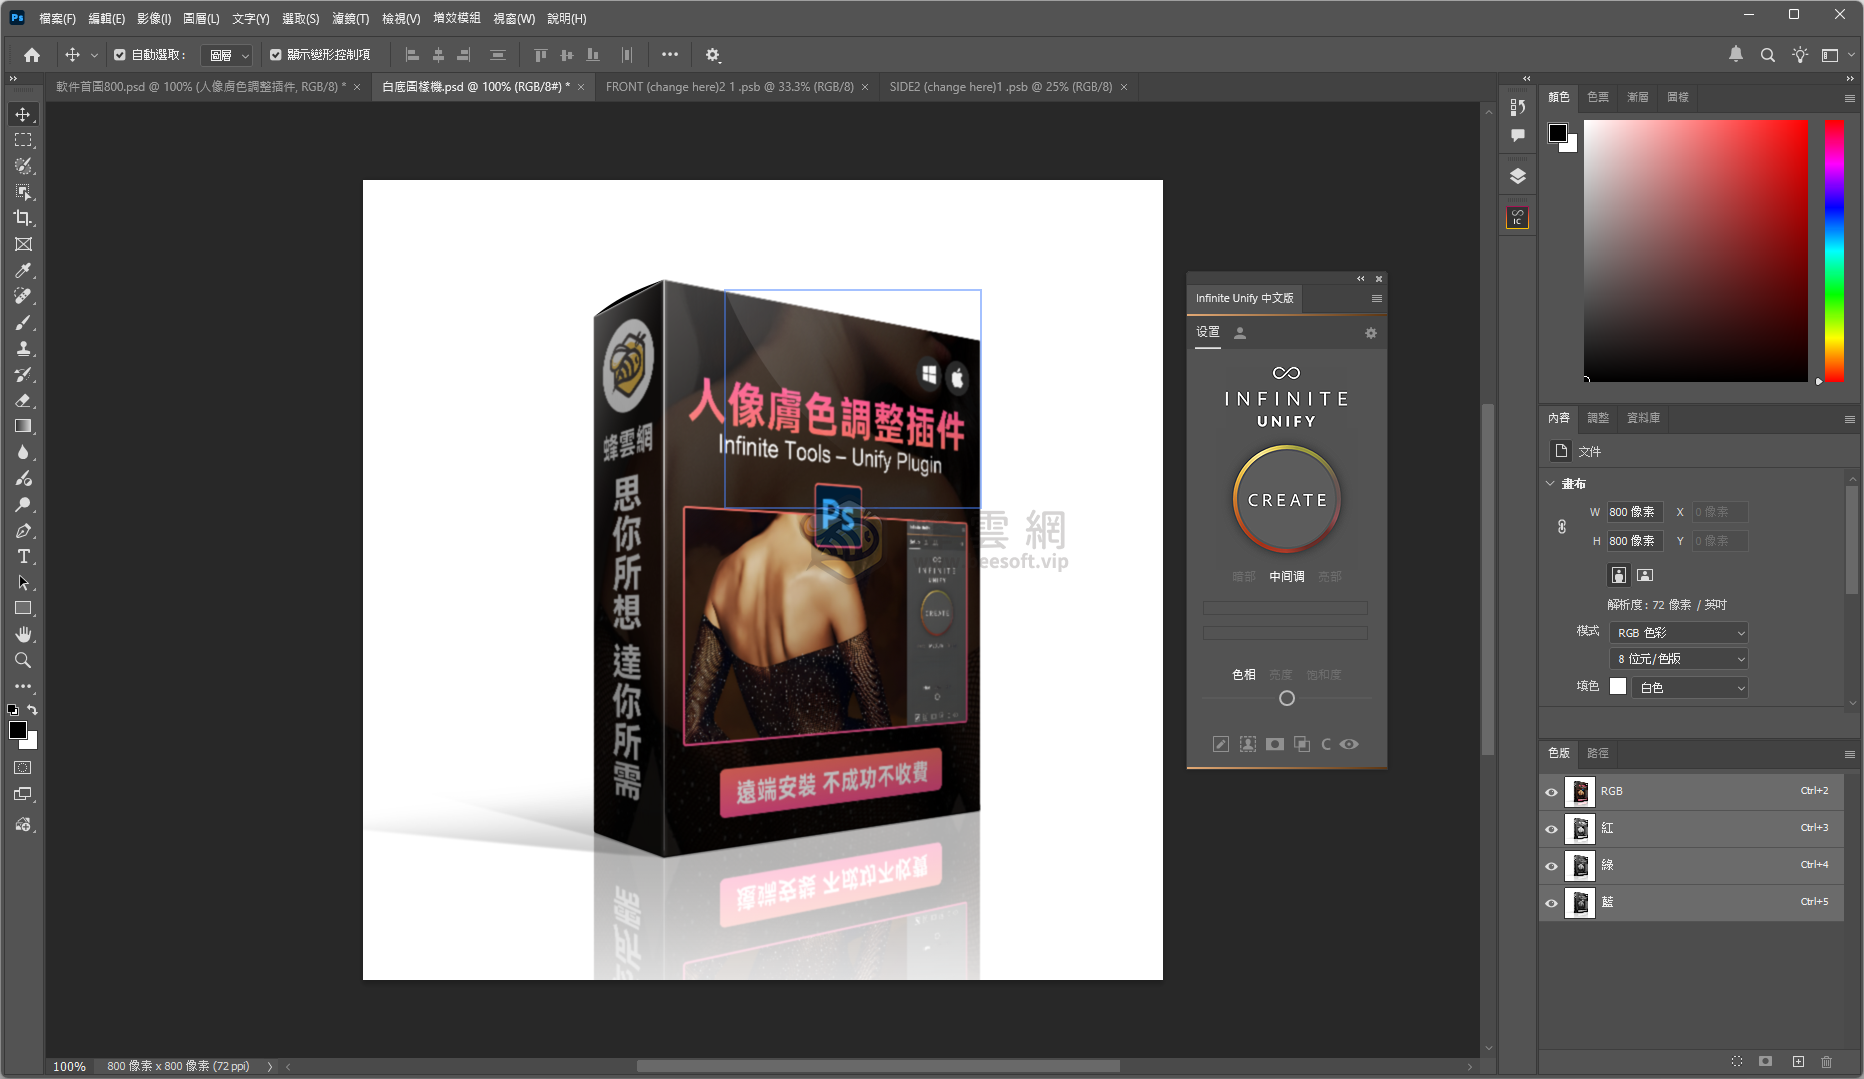Select the Pen tool

point(23,530)
